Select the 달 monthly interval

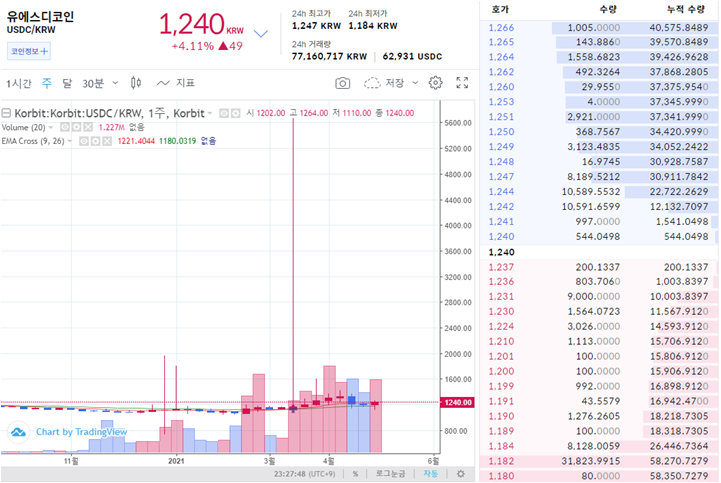[67, 83]
